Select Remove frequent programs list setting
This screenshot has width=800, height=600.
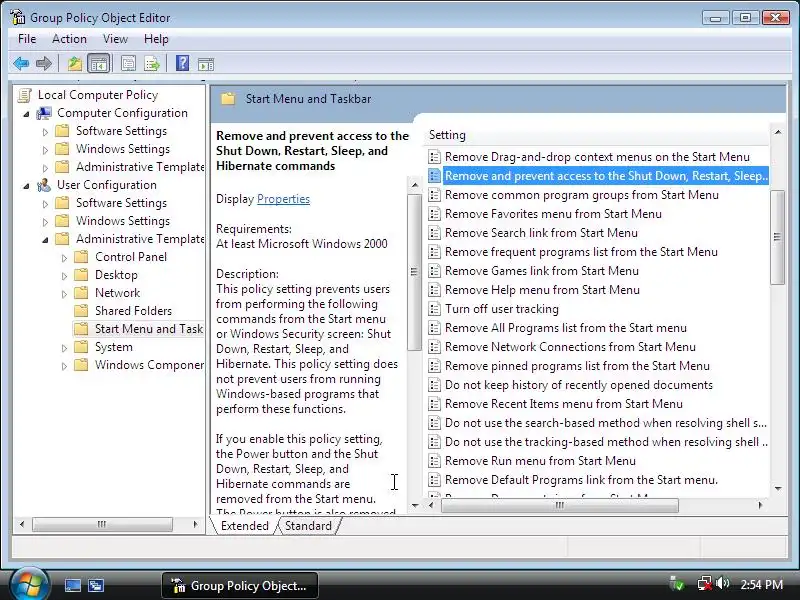coord(581,252)
